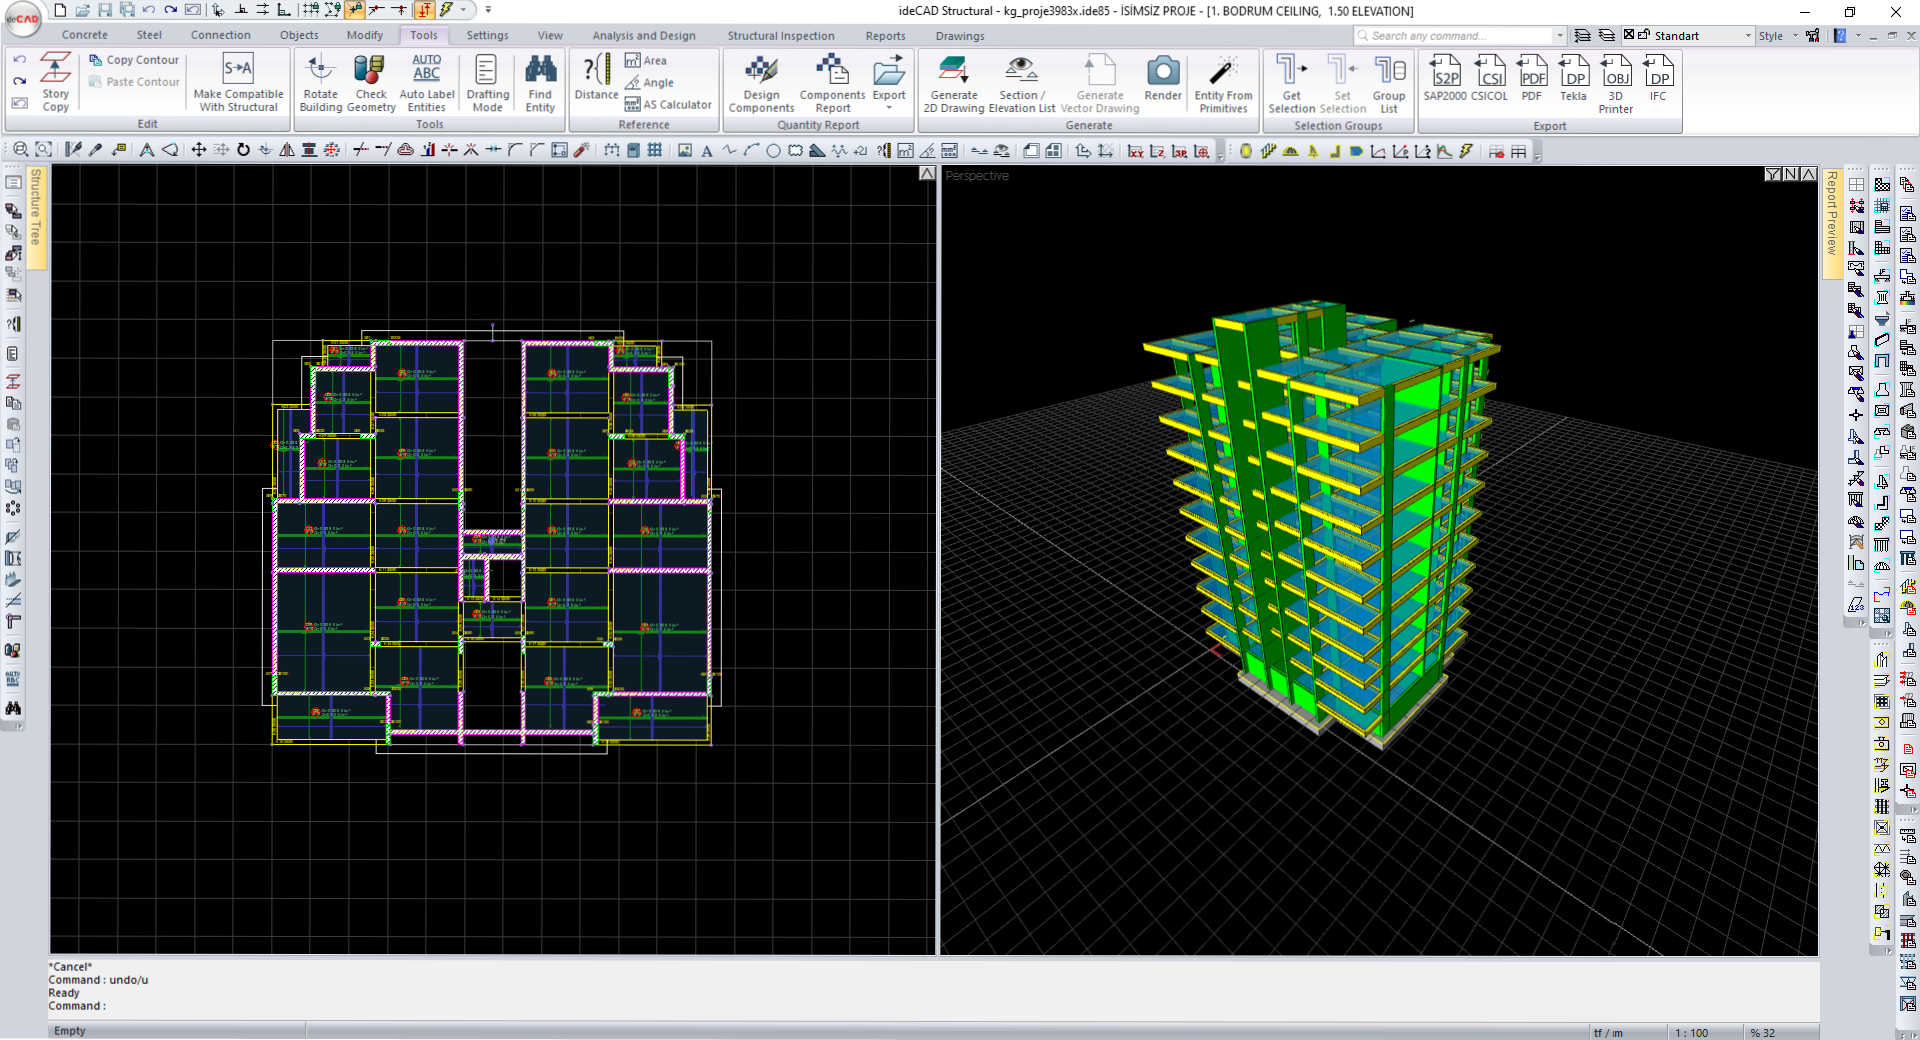Viewport: 1920px width, 1040px height.
Task: Toggle the filter icon in Perspective view
Action: [1772, 174]
